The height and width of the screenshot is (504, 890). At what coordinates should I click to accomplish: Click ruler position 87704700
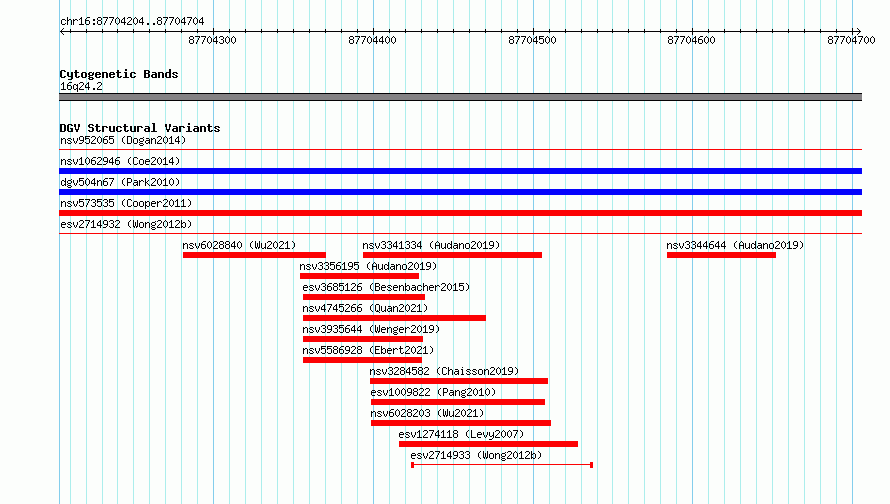coord(851,40)
